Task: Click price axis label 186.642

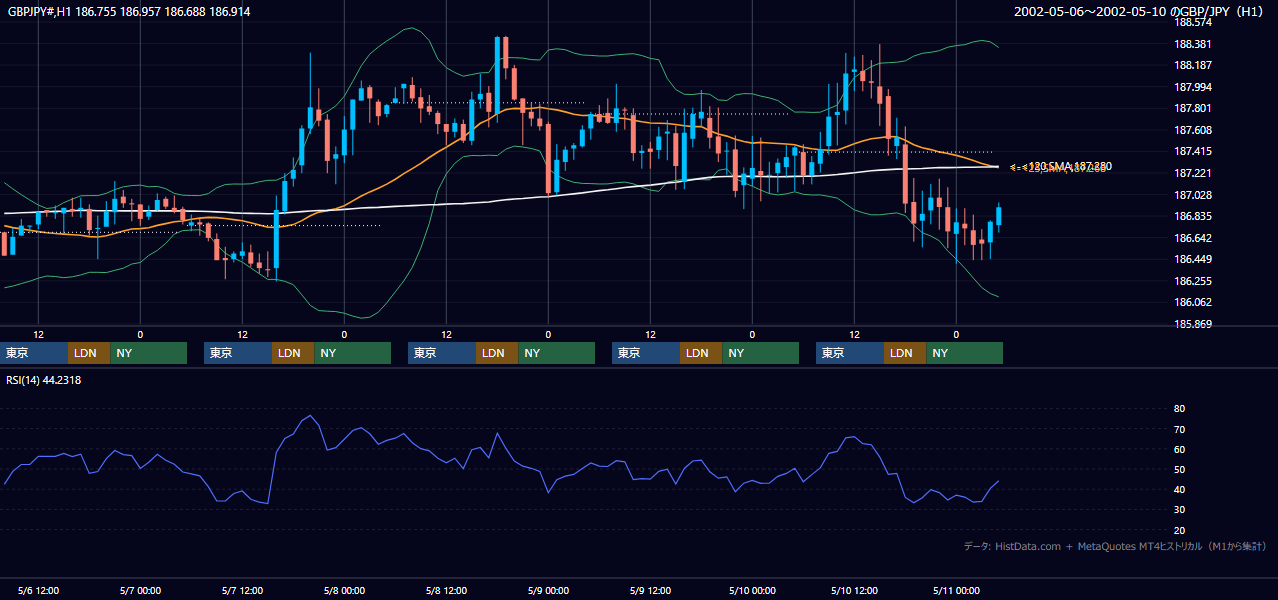Action: (1195, 238)
